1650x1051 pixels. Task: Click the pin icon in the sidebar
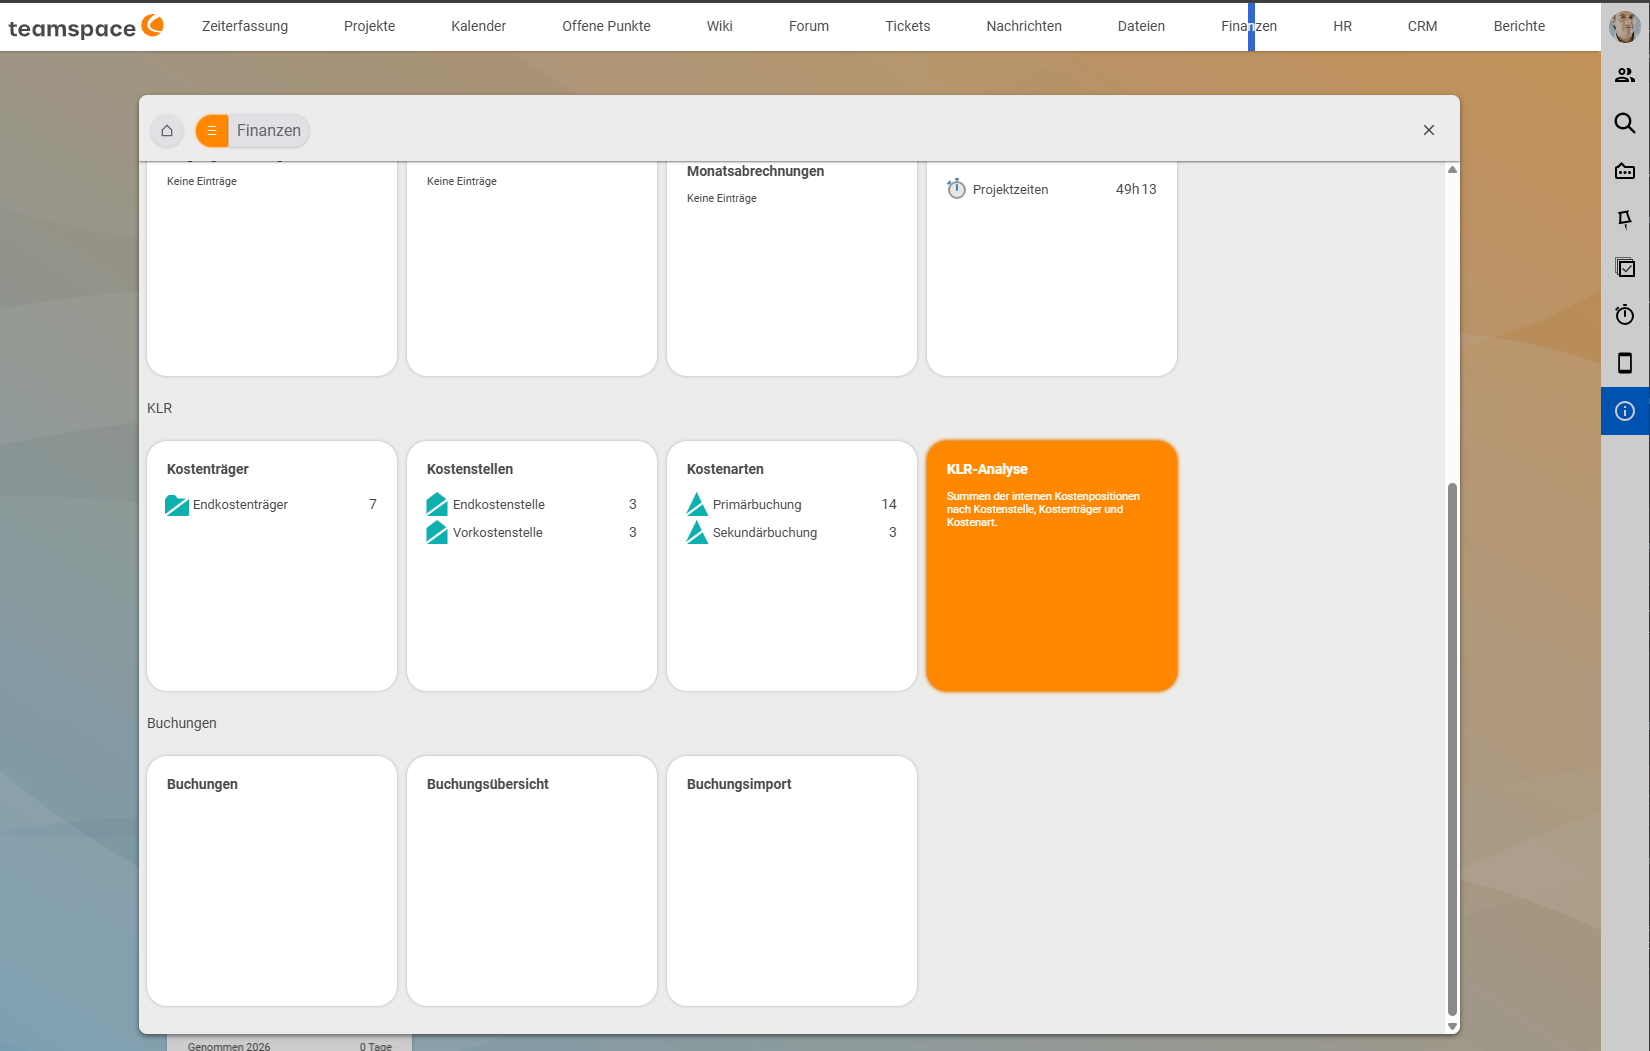(1625, 219)
